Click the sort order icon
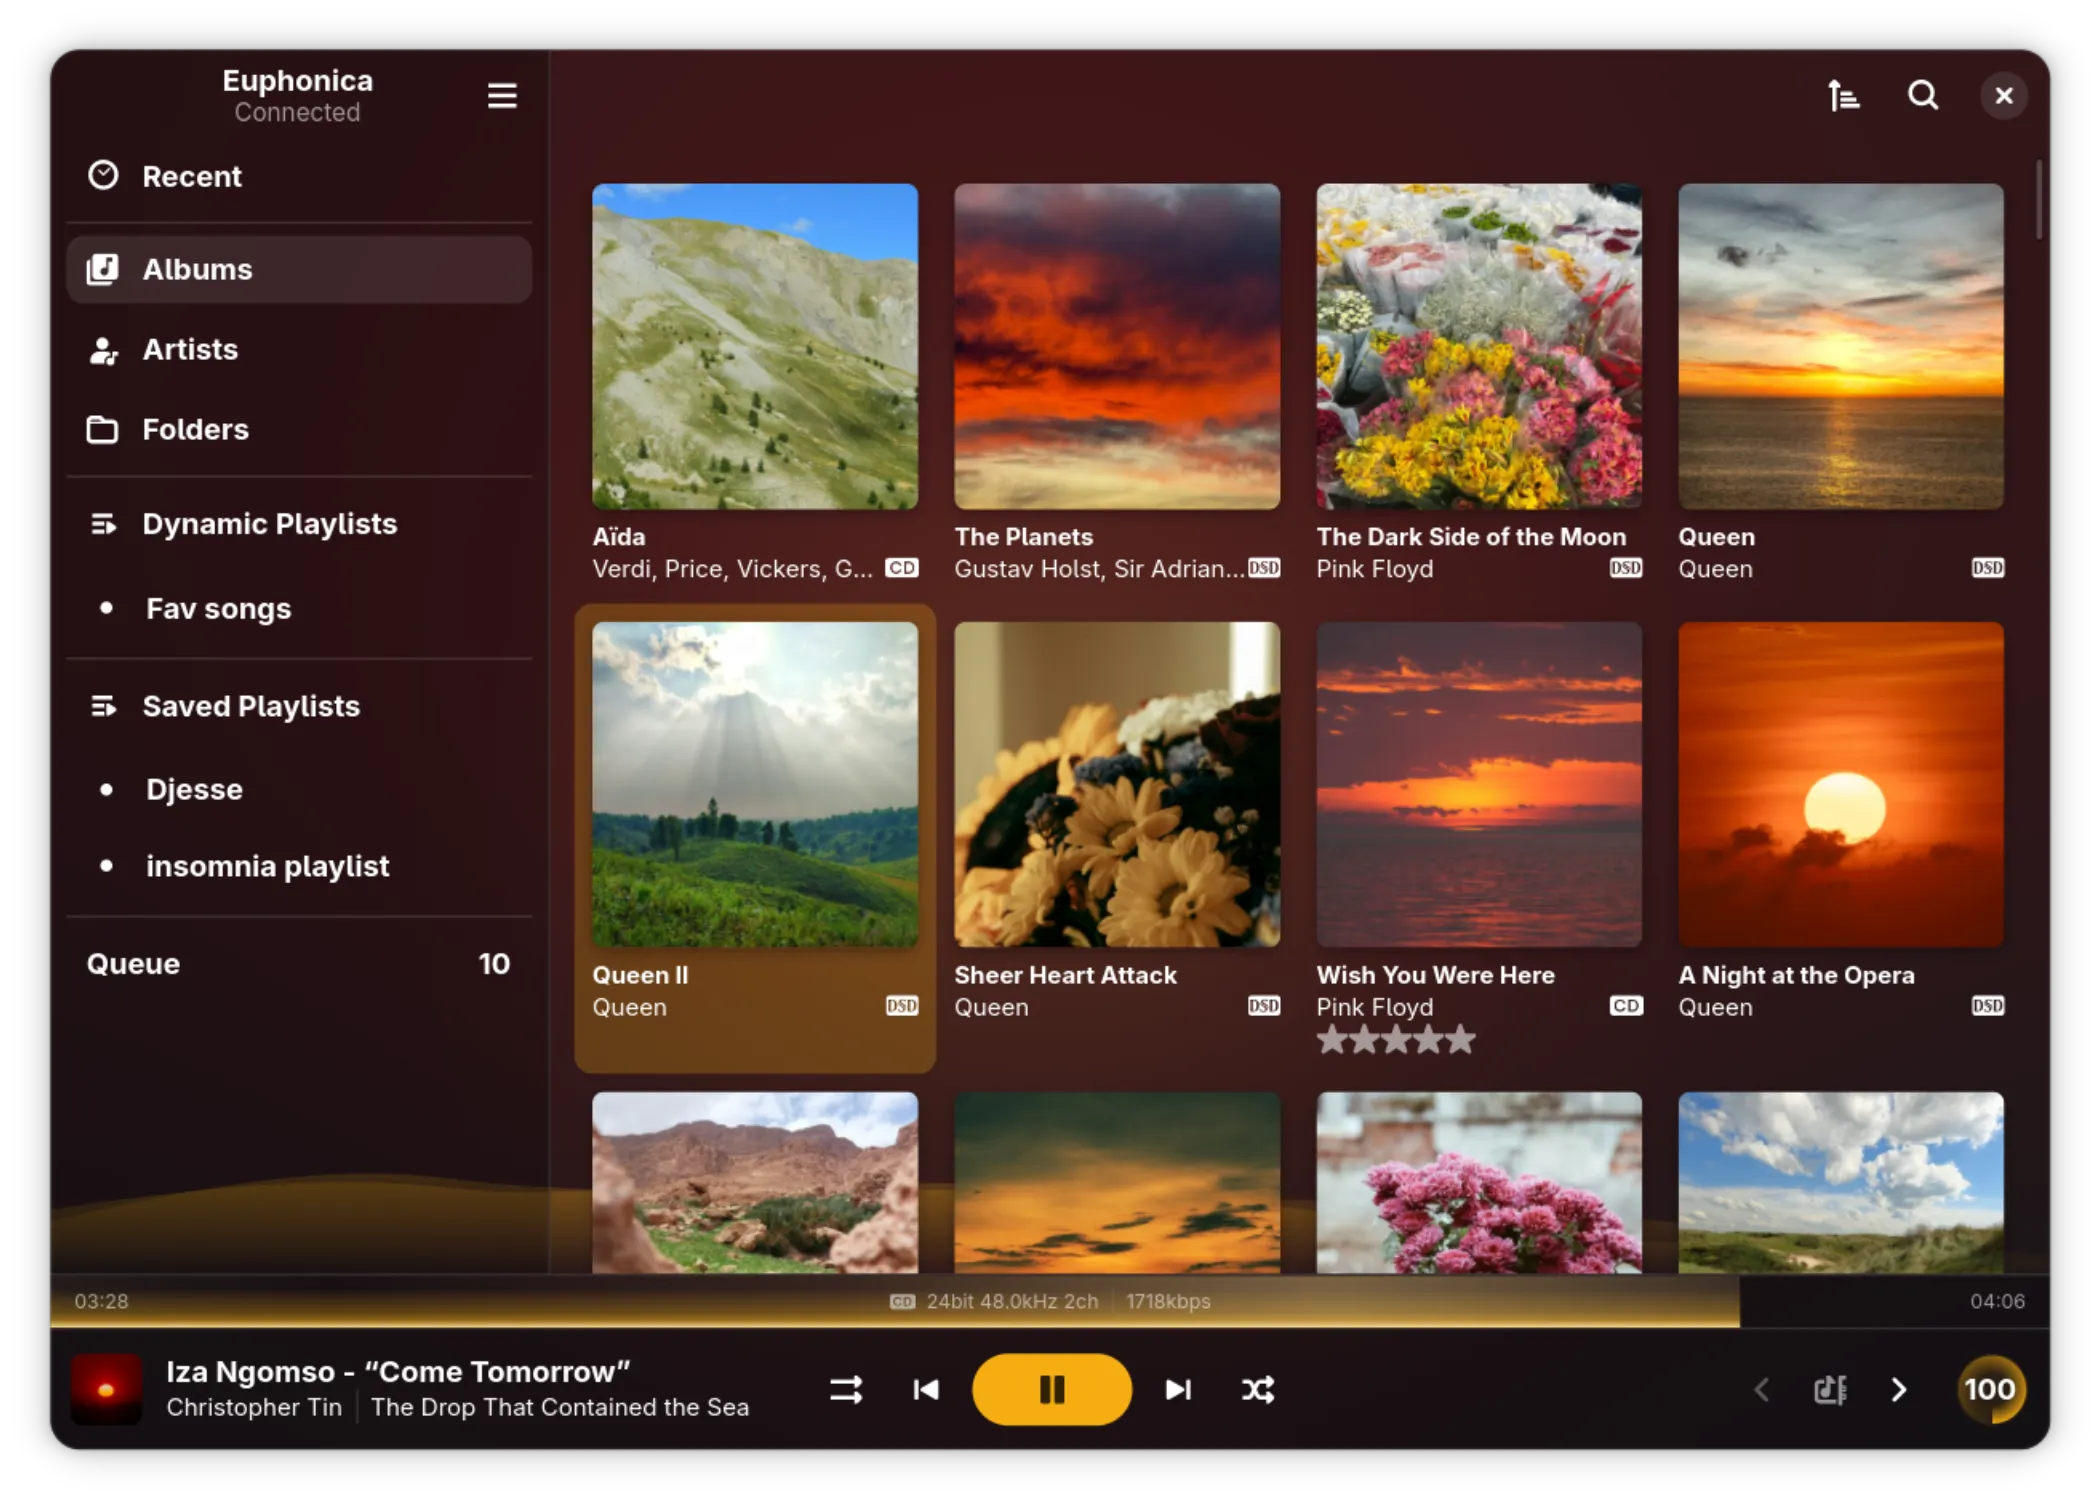 1843,96
